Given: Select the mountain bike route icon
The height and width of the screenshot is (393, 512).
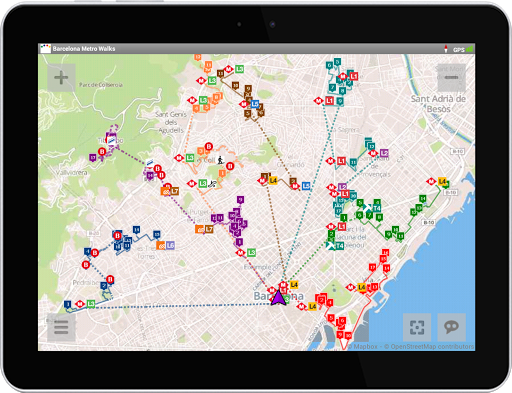Looking at the screenshot, I should pos(212,183).
